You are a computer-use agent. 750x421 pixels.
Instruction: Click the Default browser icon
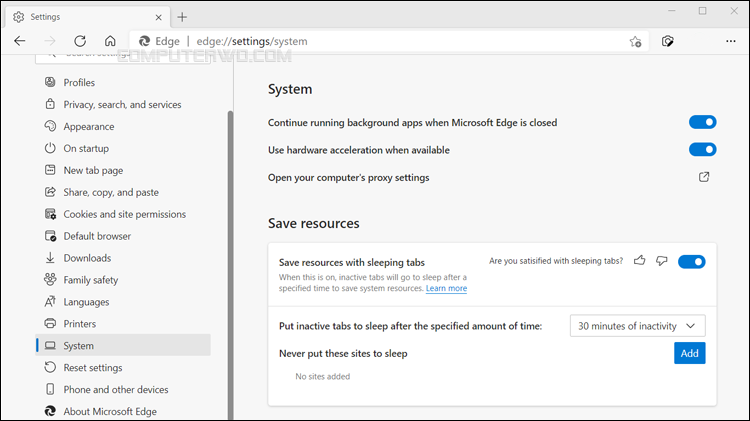[50, 236]
